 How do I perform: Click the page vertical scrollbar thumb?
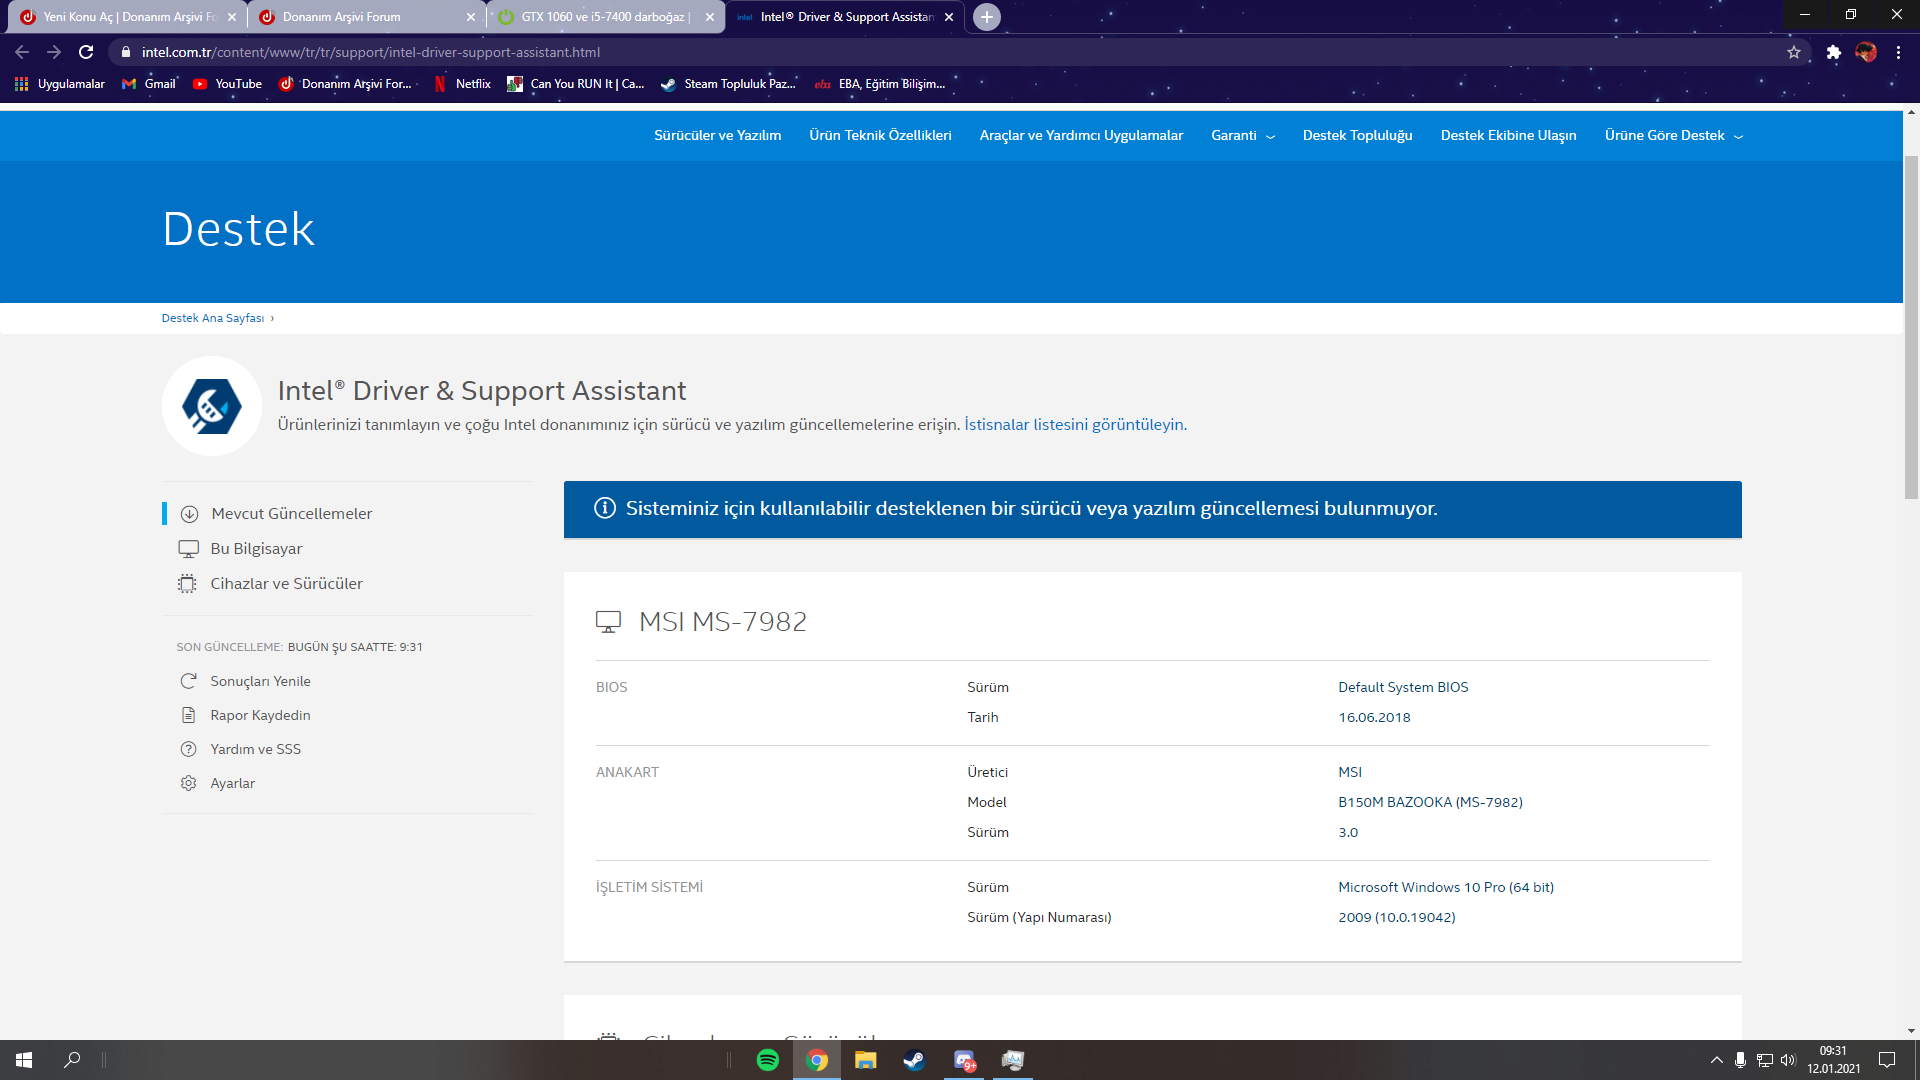click(x=1911, y=325)
